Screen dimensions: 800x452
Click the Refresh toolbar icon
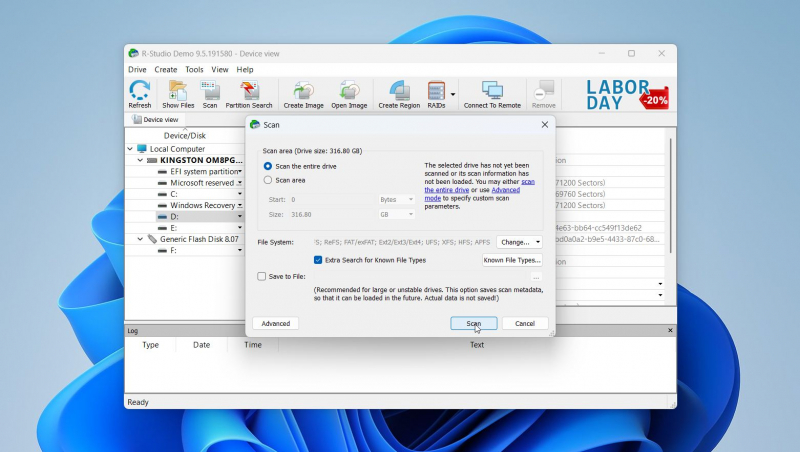[x=139, y=94]
